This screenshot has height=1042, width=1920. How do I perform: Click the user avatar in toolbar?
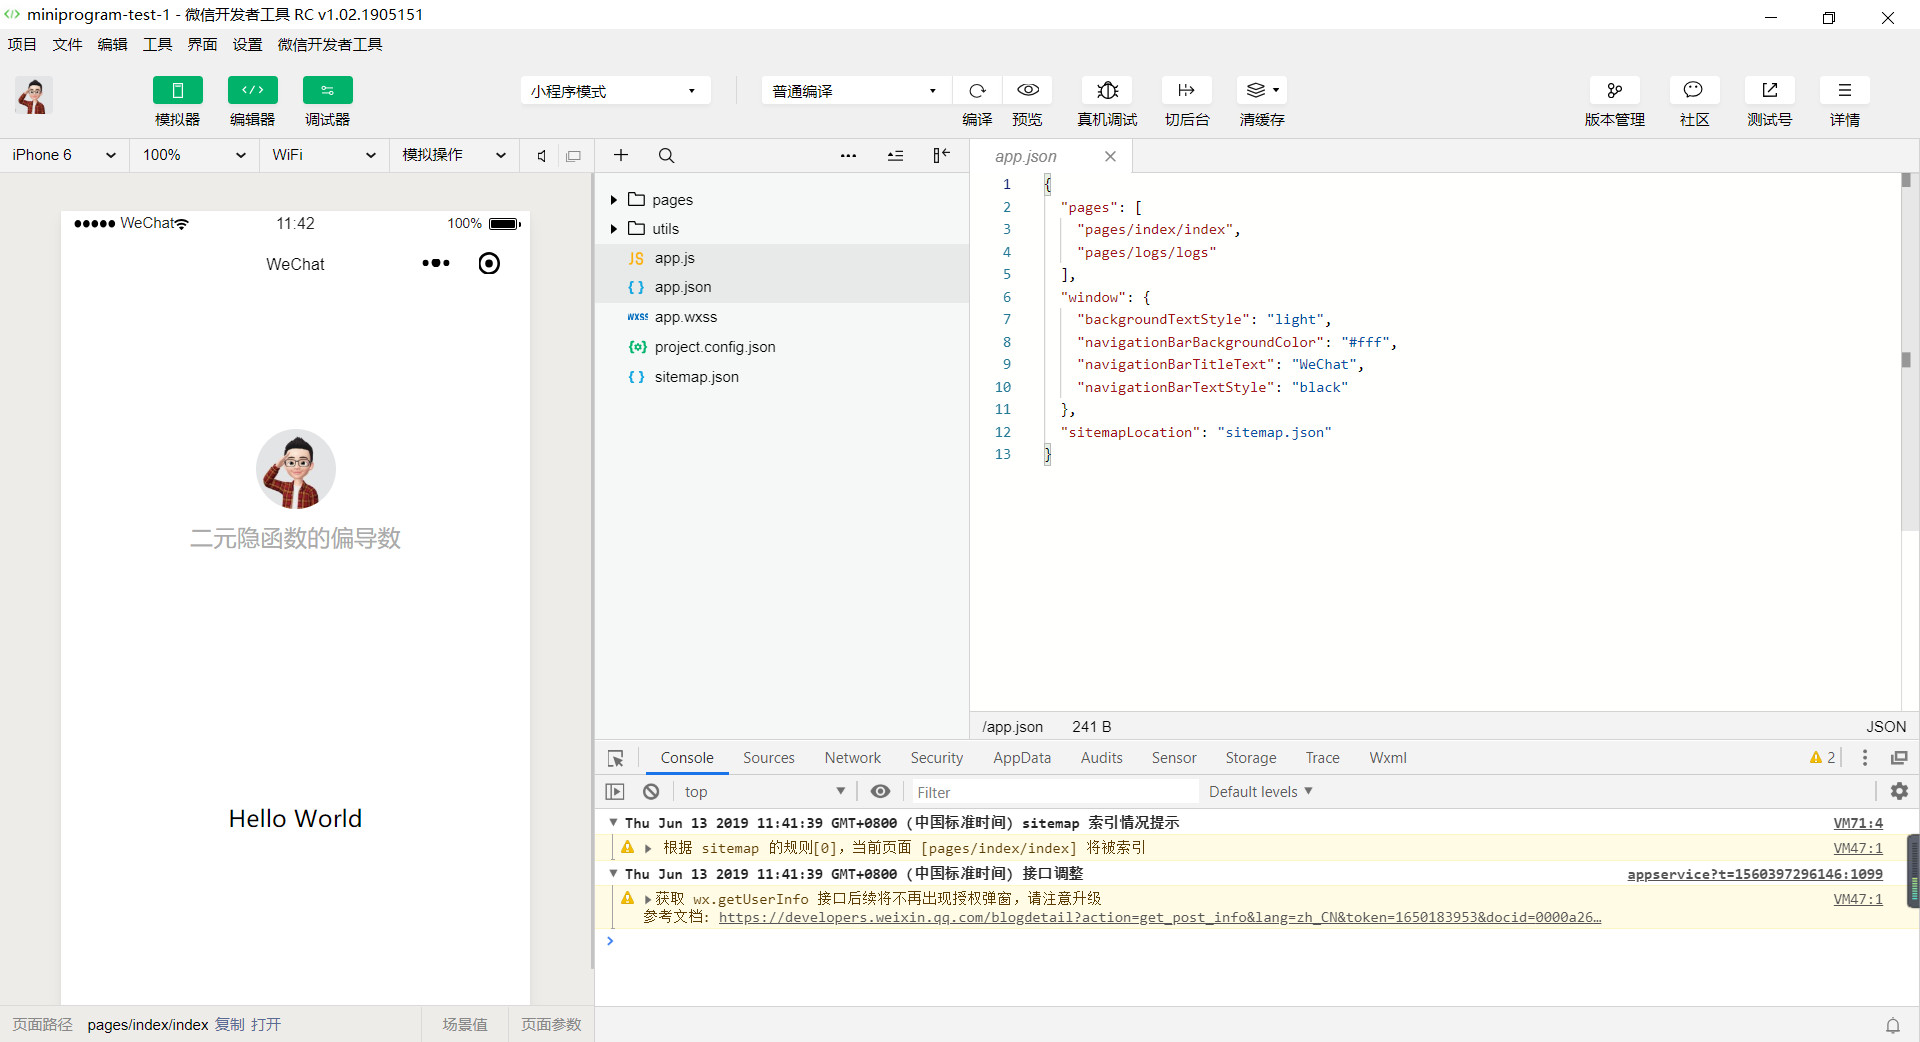click(34, 96)
